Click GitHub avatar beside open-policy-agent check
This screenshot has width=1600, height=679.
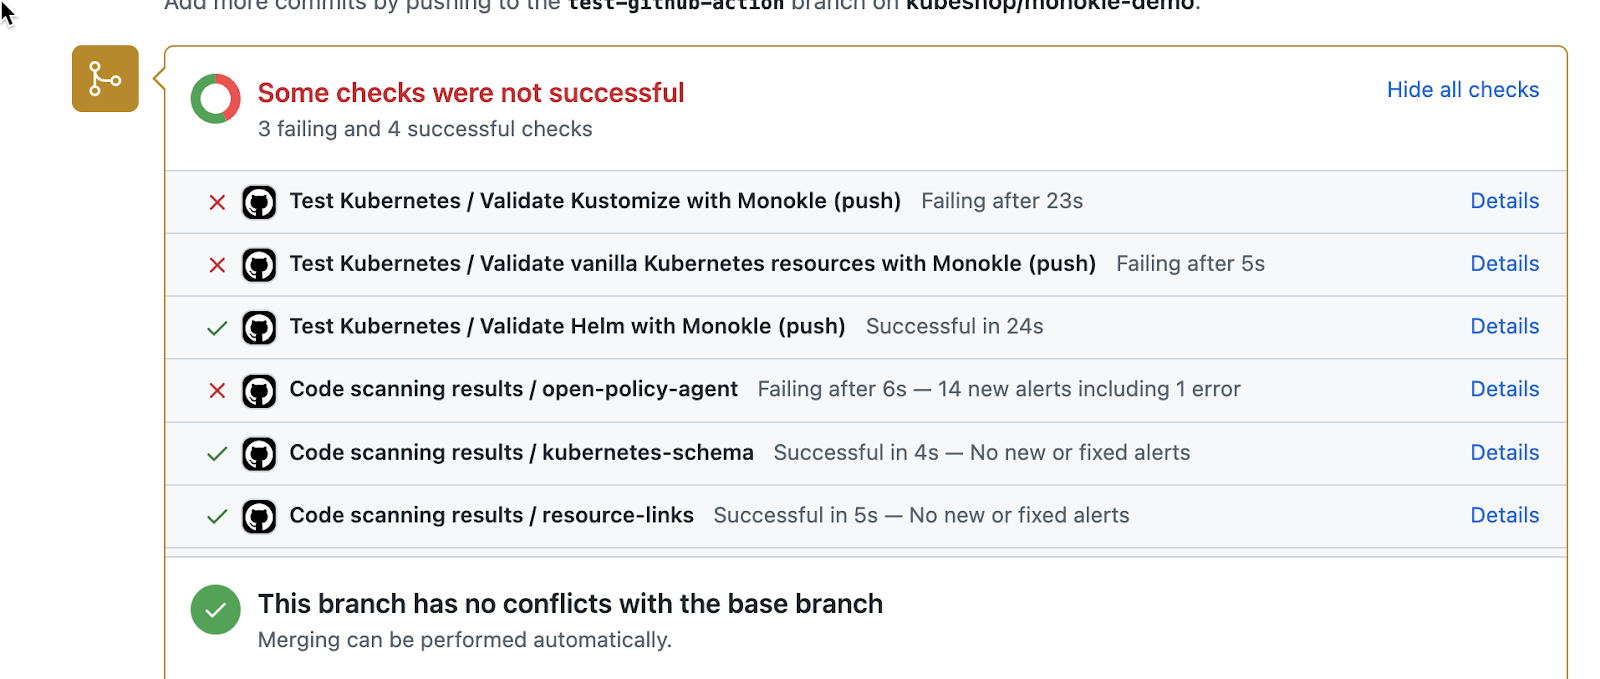pos(259,391)
